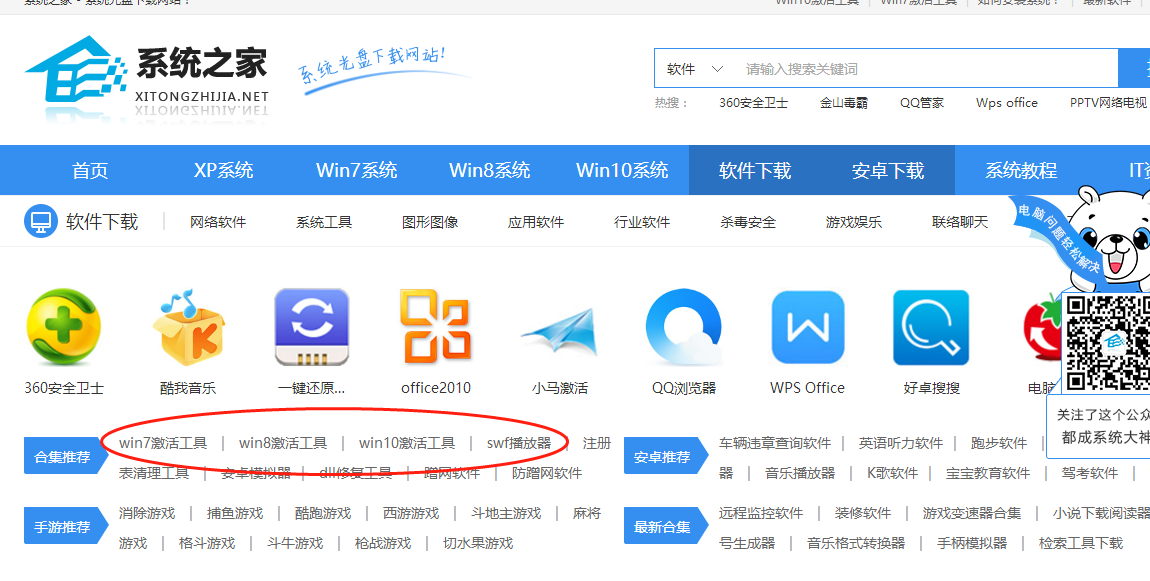Image resolution: width=1150 pixels, height=581 pixels.
Task: Click the 软件下载 monitor icon
Action: point(40,222)
